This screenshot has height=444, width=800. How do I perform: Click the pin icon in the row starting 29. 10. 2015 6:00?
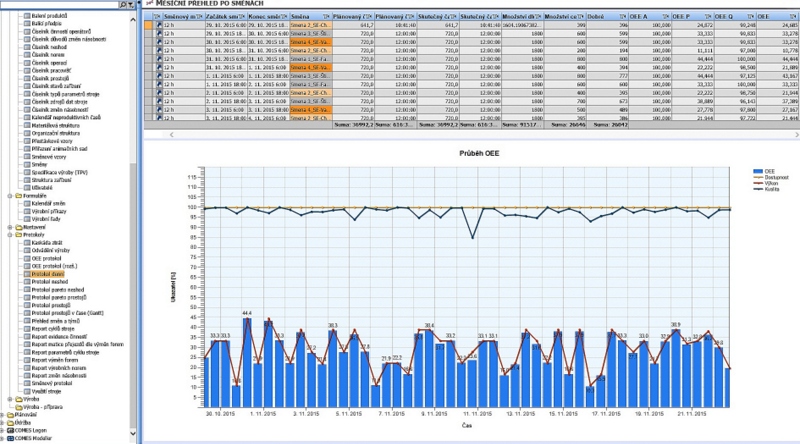159,24
